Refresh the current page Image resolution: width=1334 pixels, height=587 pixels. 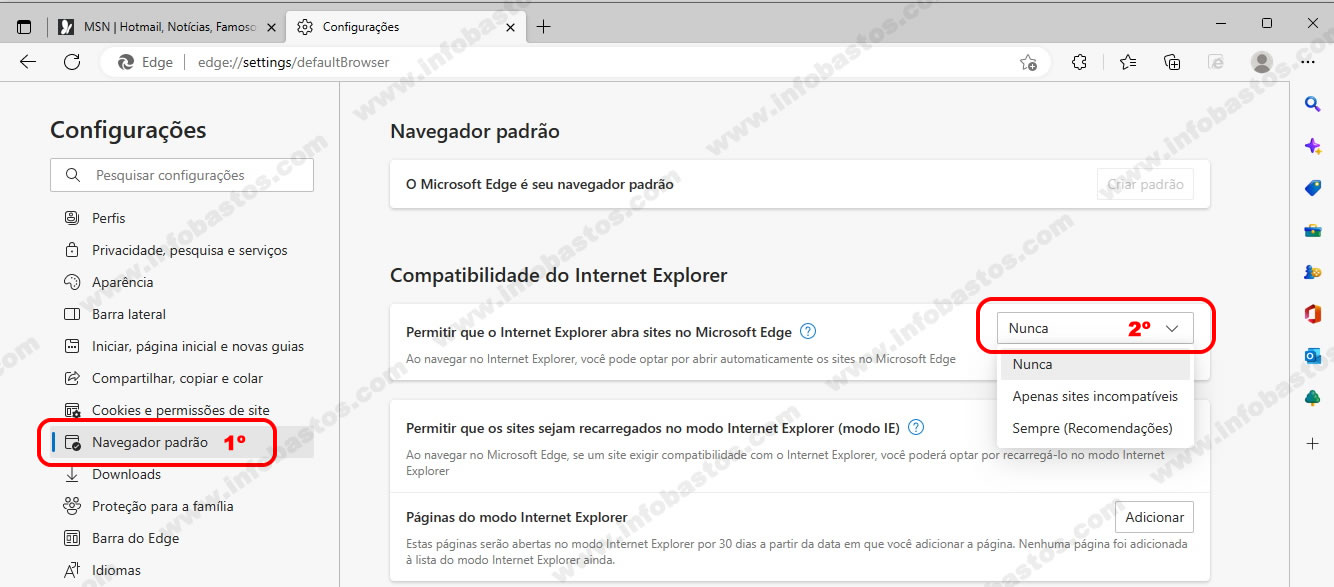[72, 62]
